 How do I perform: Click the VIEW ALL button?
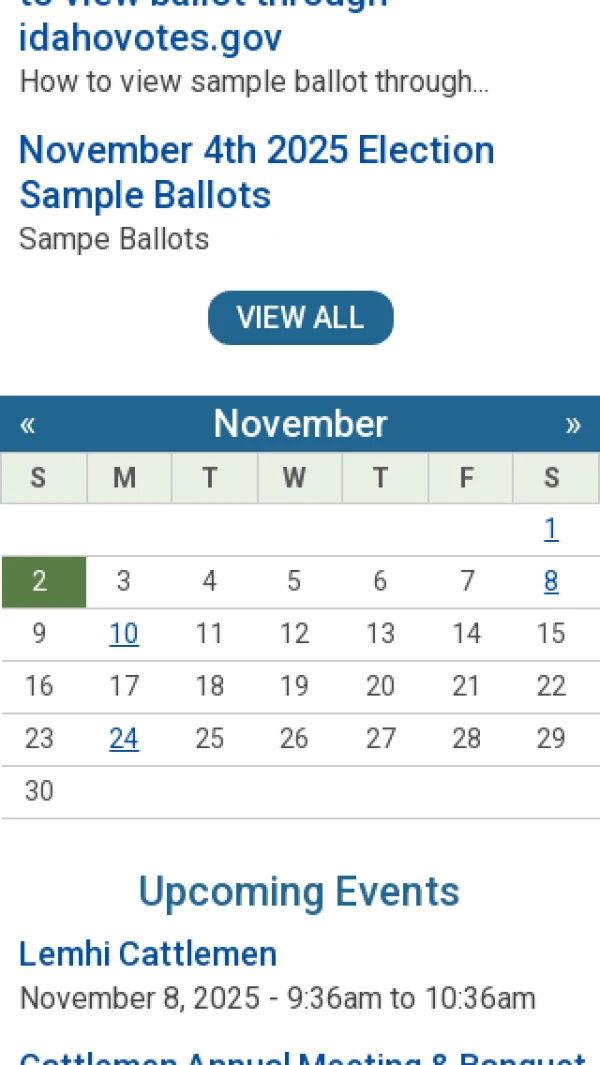(300, 317)
